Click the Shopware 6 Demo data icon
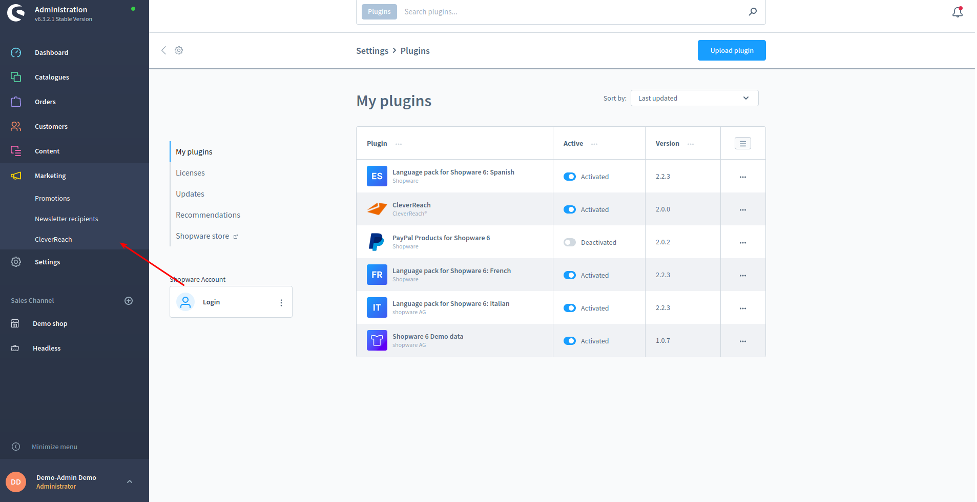 [377, 341]
